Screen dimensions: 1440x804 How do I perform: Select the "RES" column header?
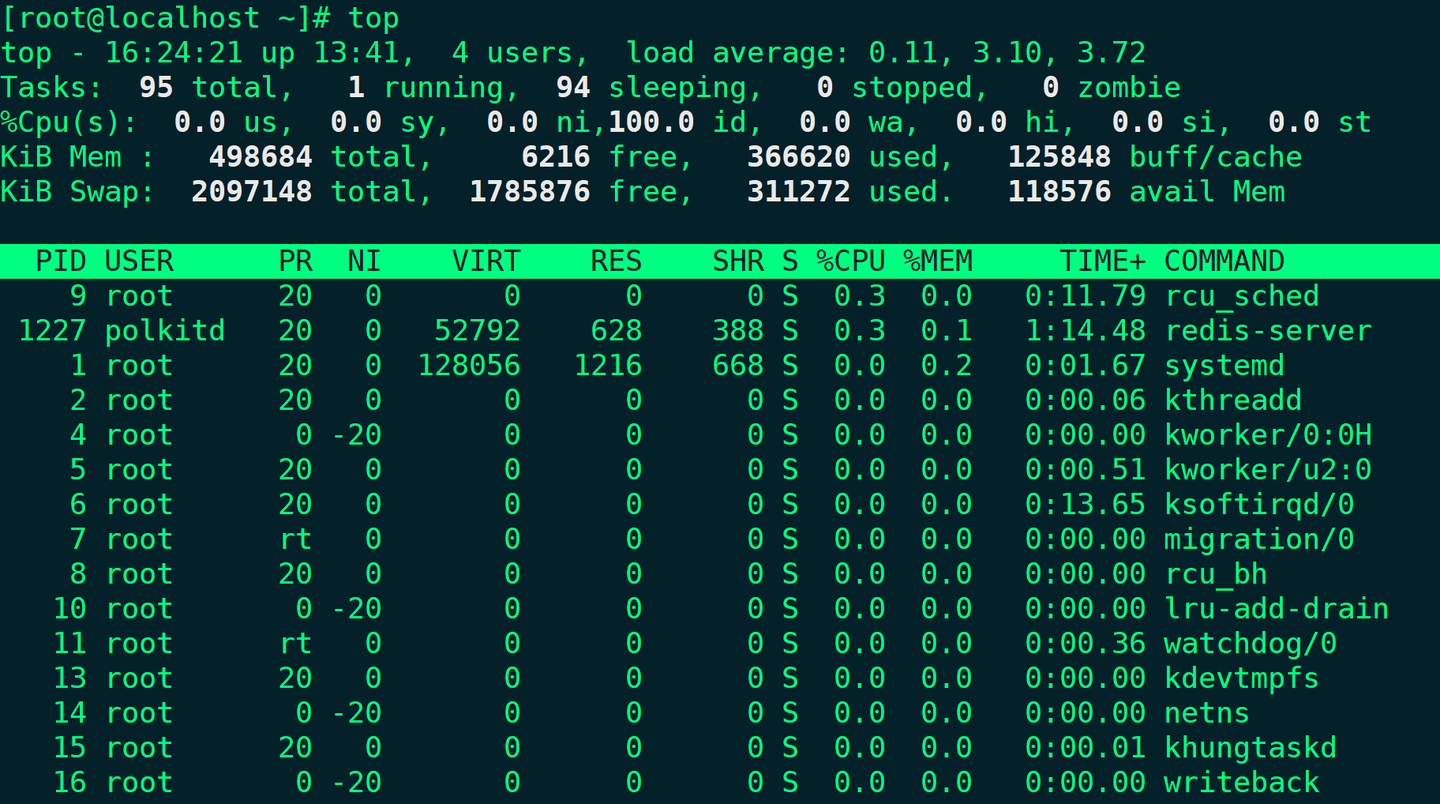[617, 261]
